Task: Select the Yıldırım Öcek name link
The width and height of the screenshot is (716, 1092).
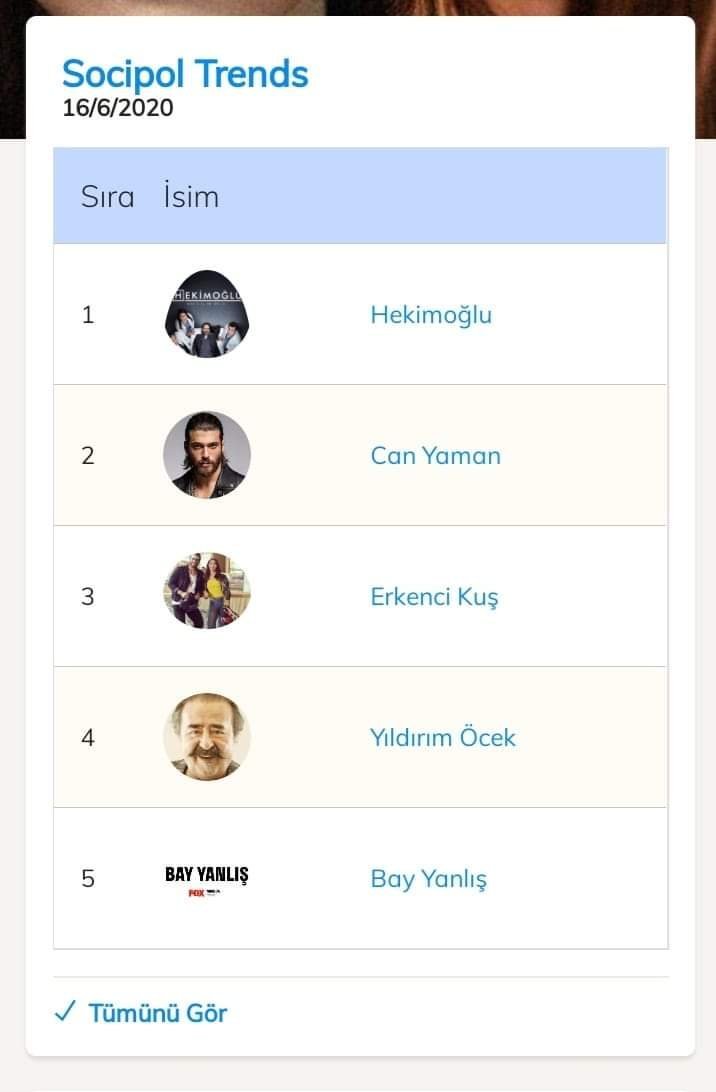Action: (442, 738)
